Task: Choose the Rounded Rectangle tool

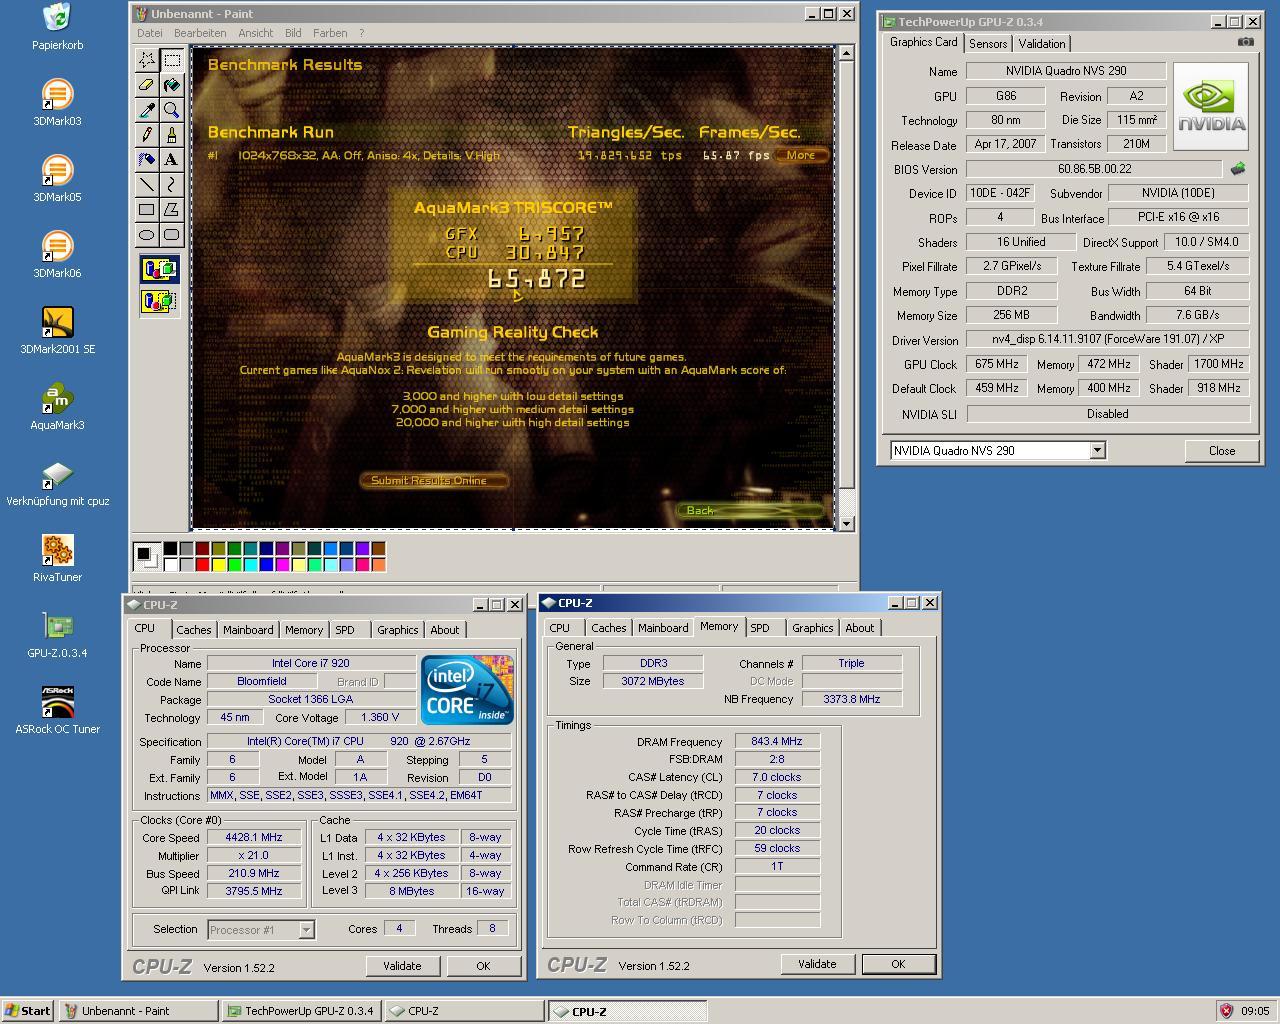Action: [172, 235]
